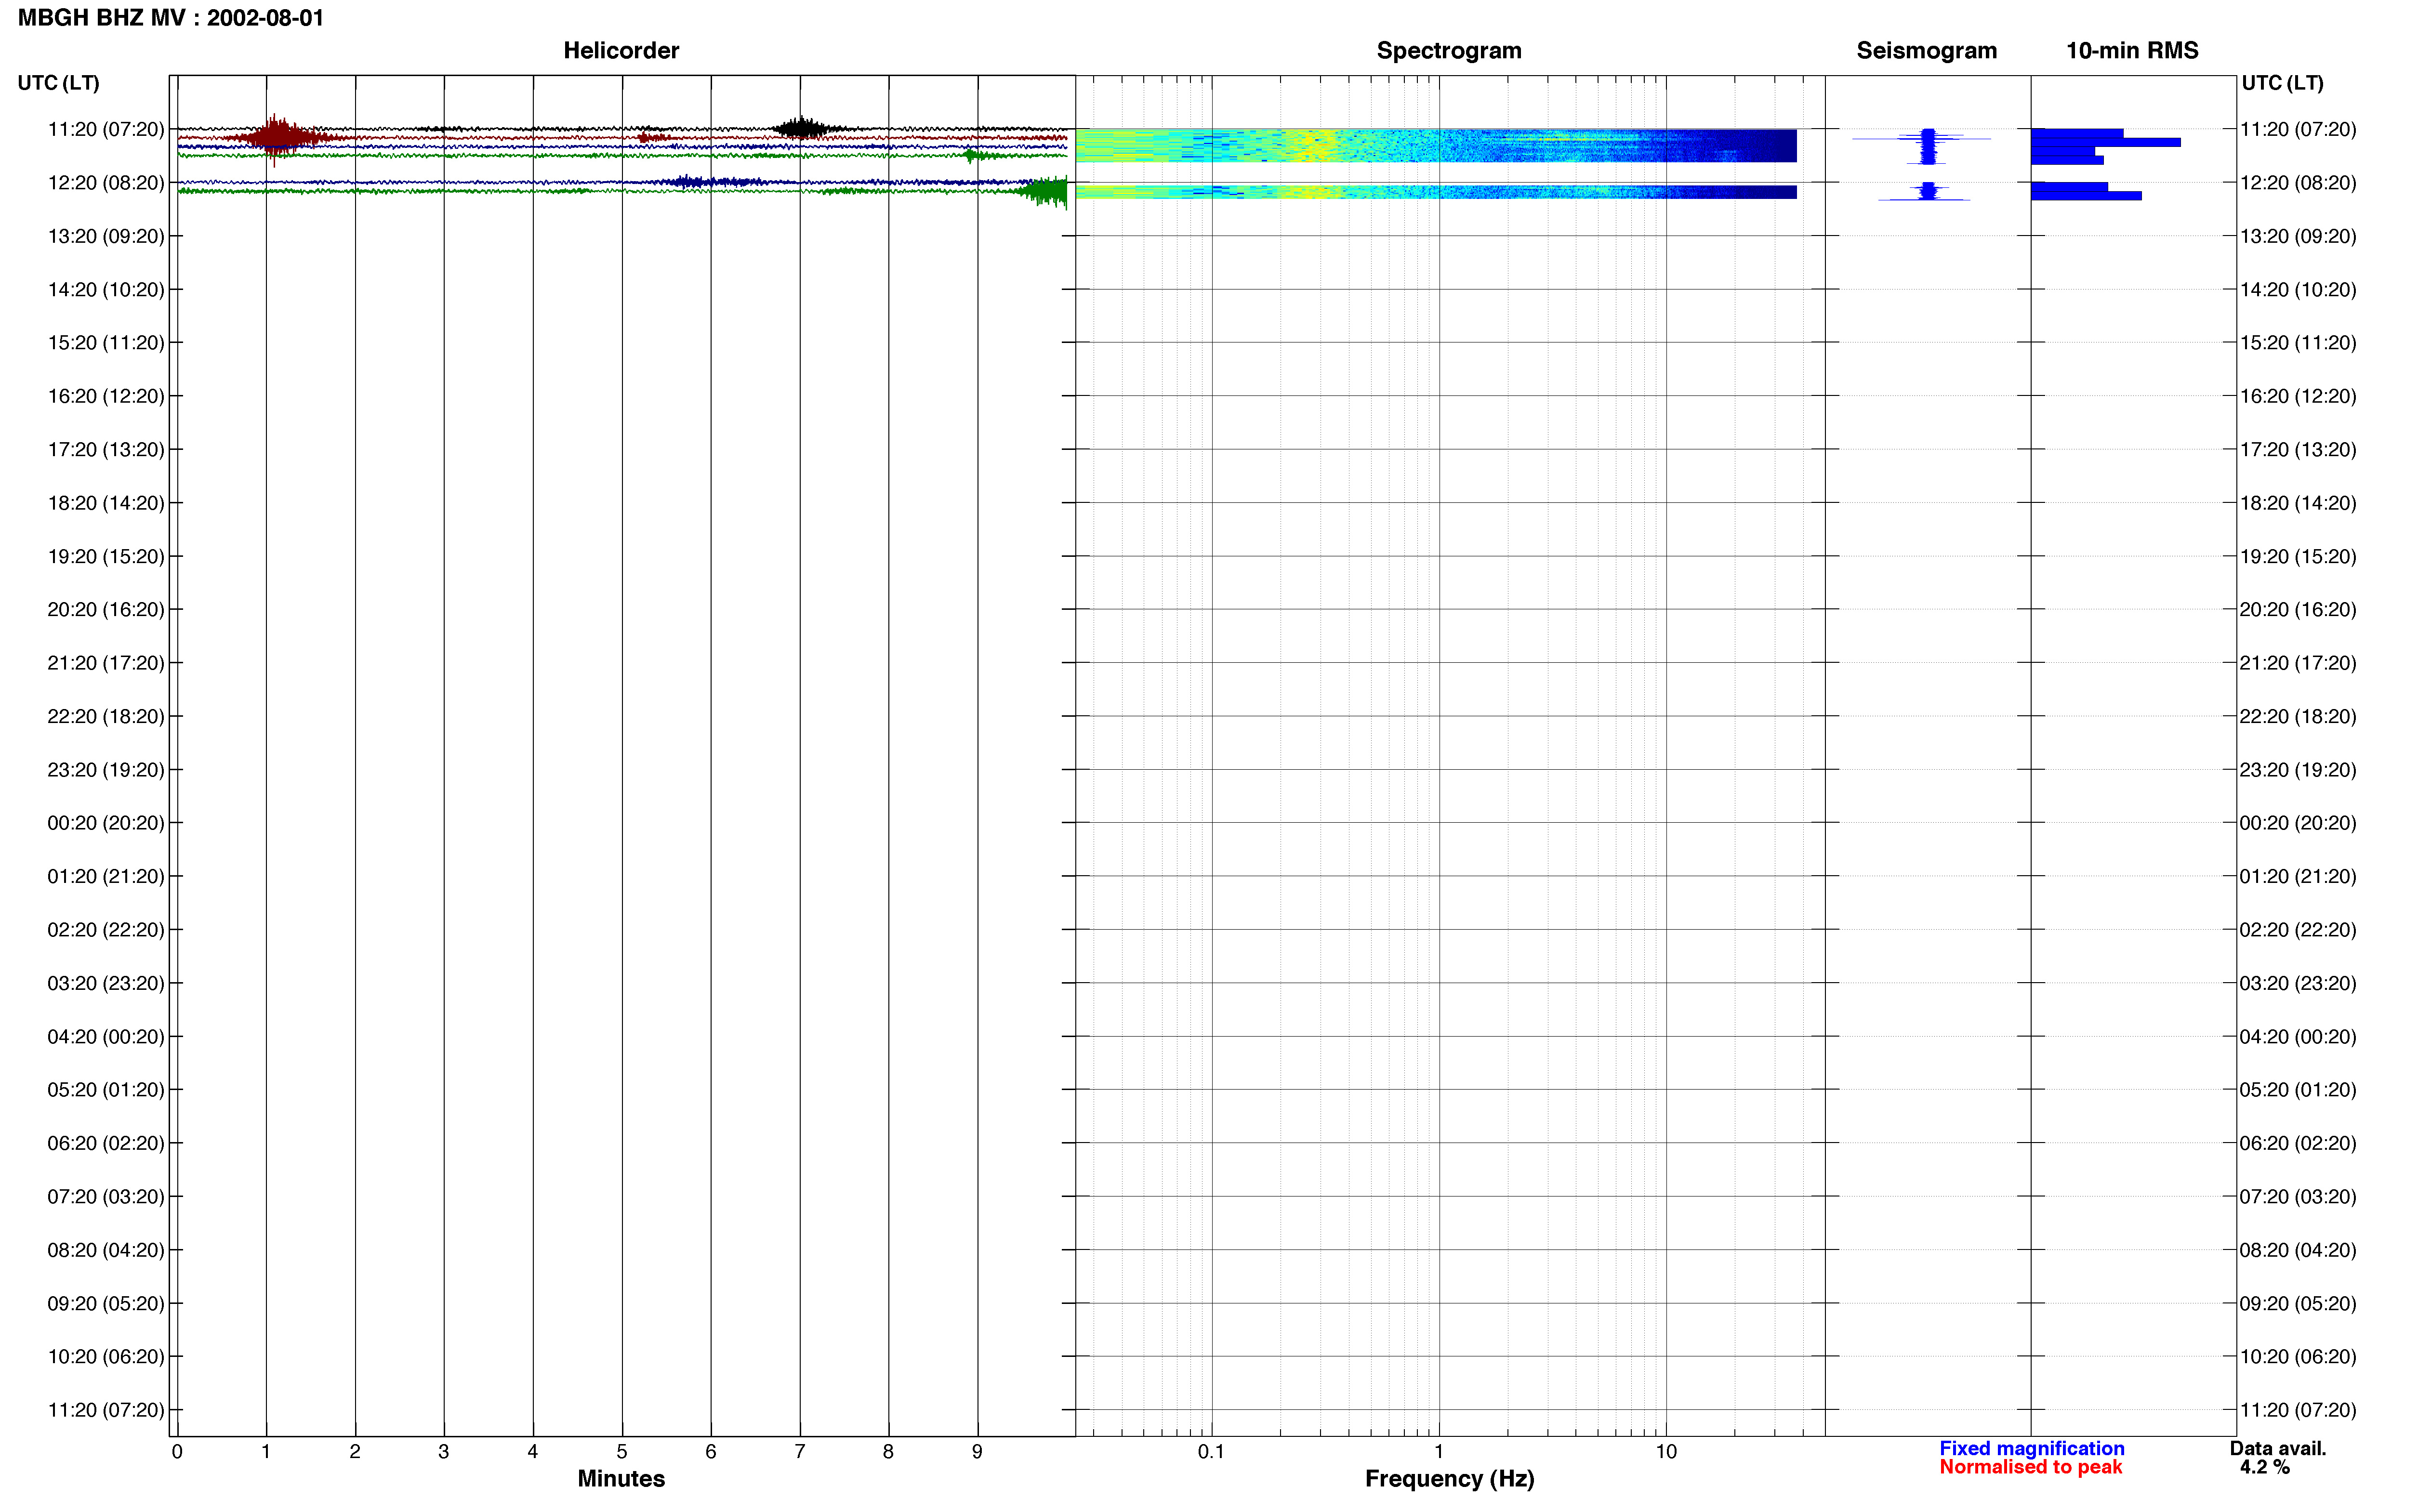Click the 7 tick on the Minutes axis

coord(800,1451)
